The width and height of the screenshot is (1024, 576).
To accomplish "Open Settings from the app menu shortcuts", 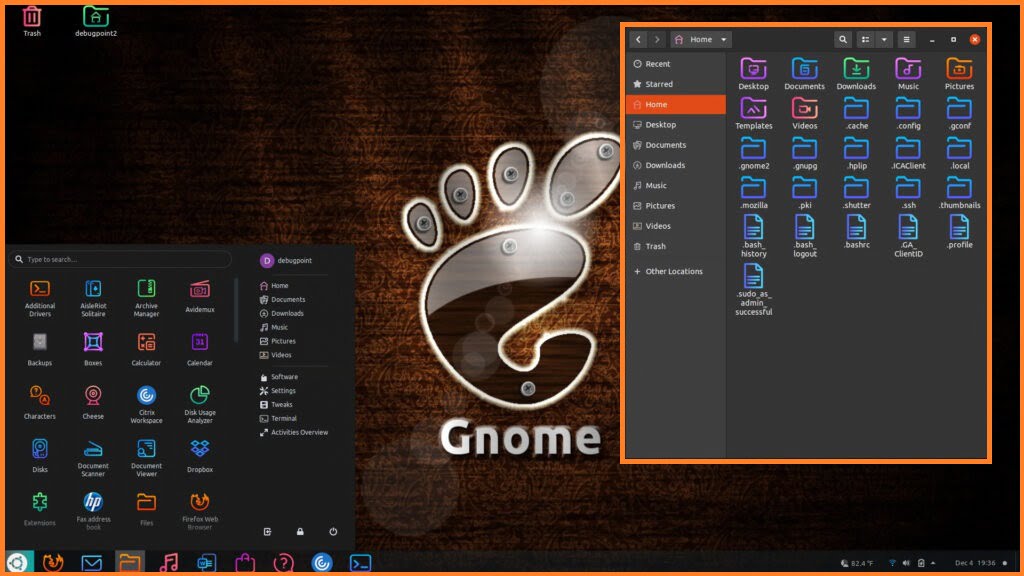I will click(278, 391).
